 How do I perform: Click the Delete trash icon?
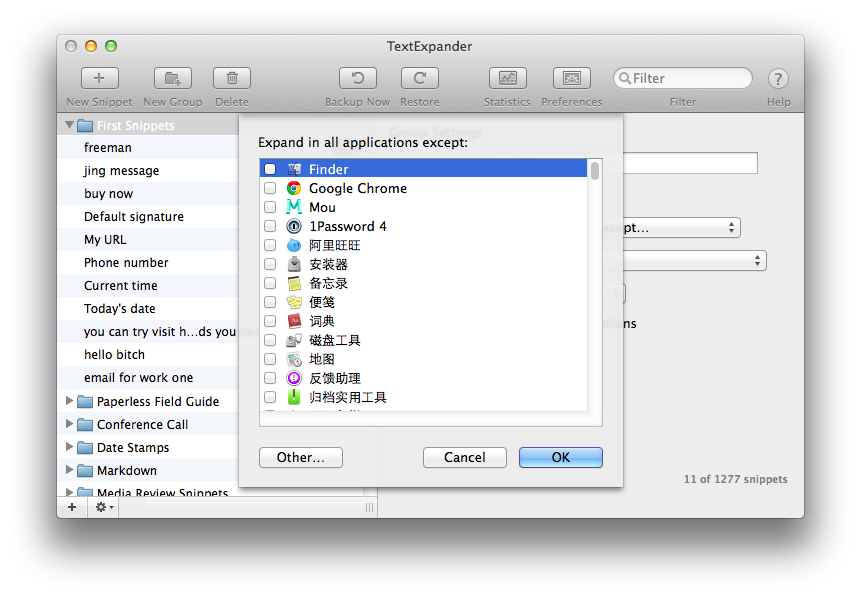(x=232, y=78)
